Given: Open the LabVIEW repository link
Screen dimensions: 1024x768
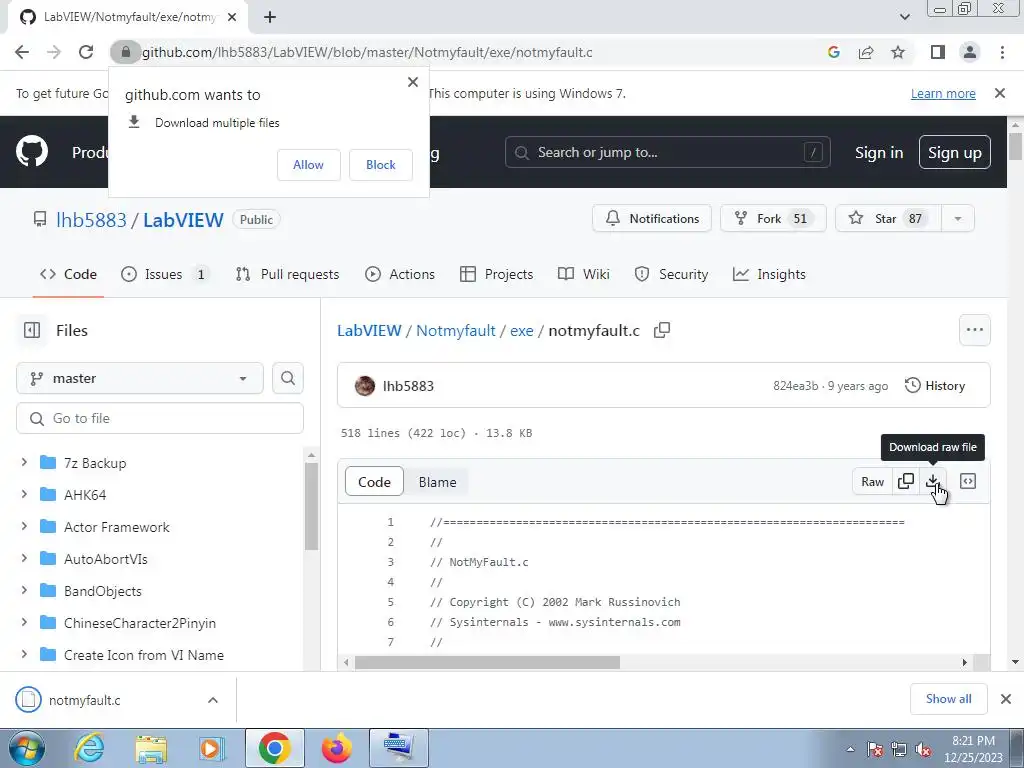Looking at the screenshot, I should (184, 219).
